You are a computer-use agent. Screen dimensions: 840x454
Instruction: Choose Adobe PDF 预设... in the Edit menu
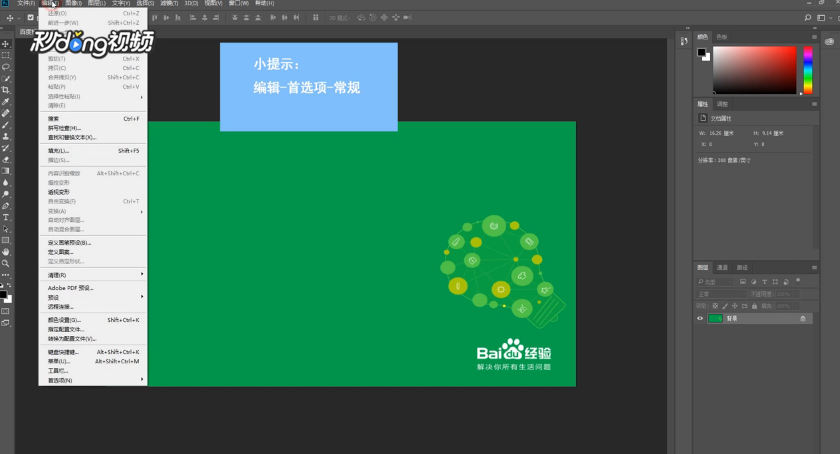click(x=93, y=288)
